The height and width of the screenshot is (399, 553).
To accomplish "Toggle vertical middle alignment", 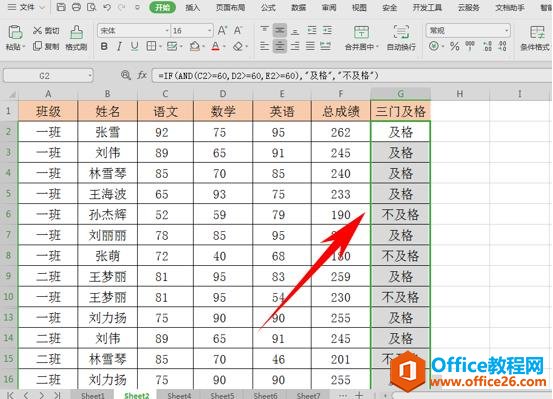I will tap(280, 30).
